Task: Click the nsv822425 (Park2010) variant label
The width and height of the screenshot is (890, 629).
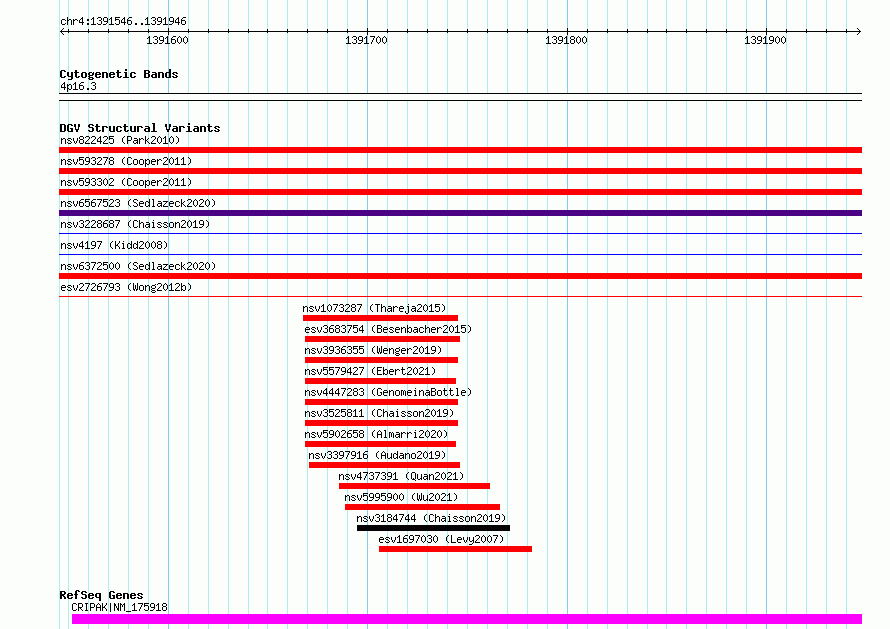Action: (120, 140)
